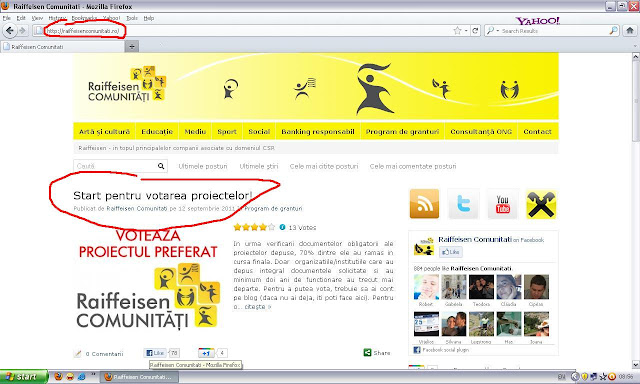Image resolution: width=640 pixels, height=384 pixels.
Task: Open the address bar history dropdown arrow
Action: pos(466,31)
